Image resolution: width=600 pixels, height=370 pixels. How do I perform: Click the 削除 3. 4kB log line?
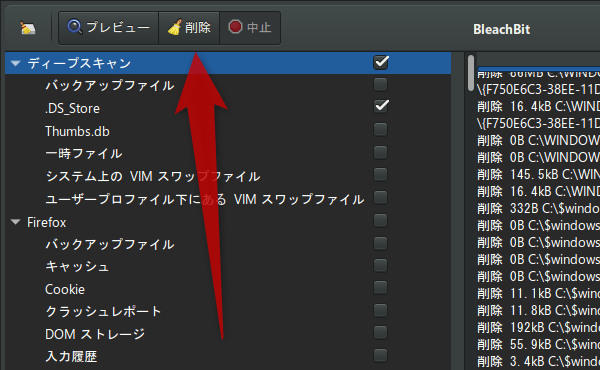tap(538, 361)
